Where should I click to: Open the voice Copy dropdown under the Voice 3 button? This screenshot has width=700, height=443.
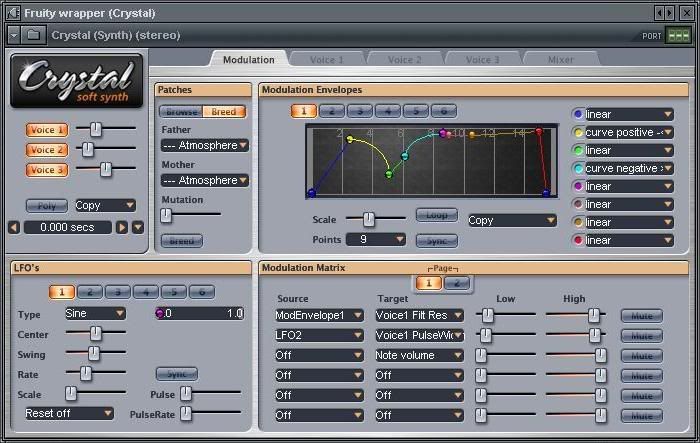[105, 205]
